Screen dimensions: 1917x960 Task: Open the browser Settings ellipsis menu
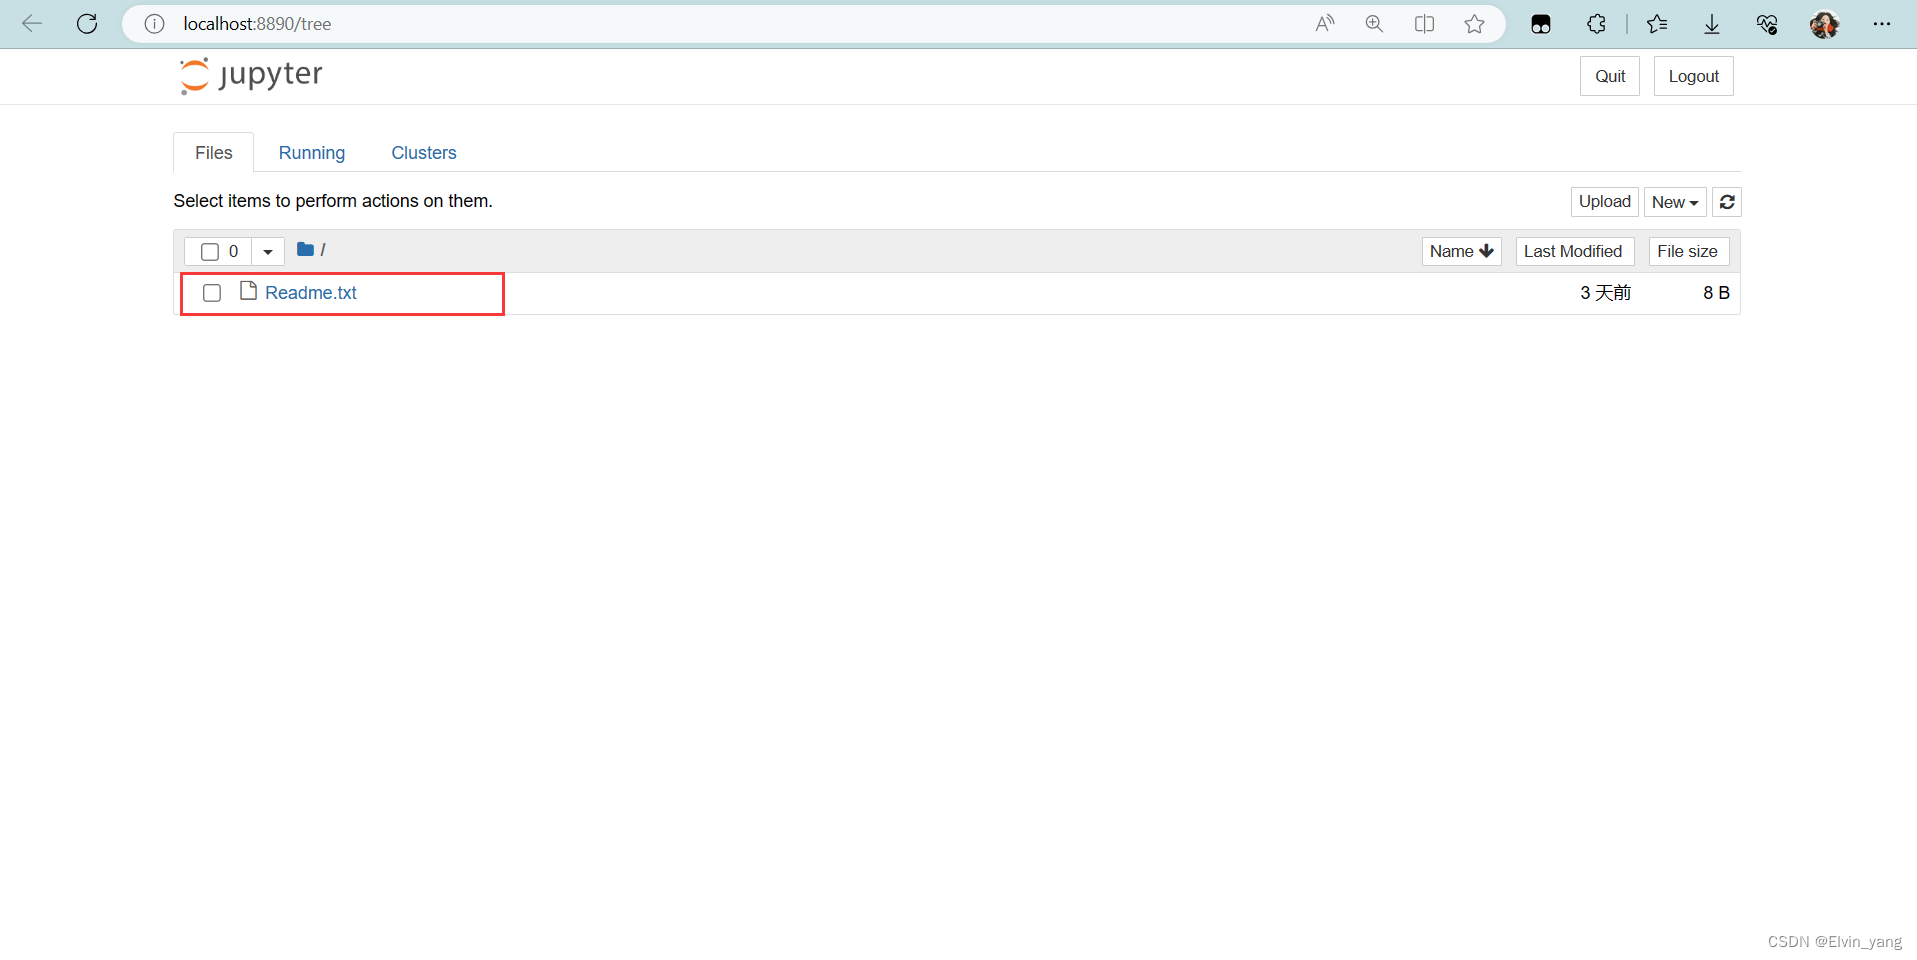[1883, 23]
